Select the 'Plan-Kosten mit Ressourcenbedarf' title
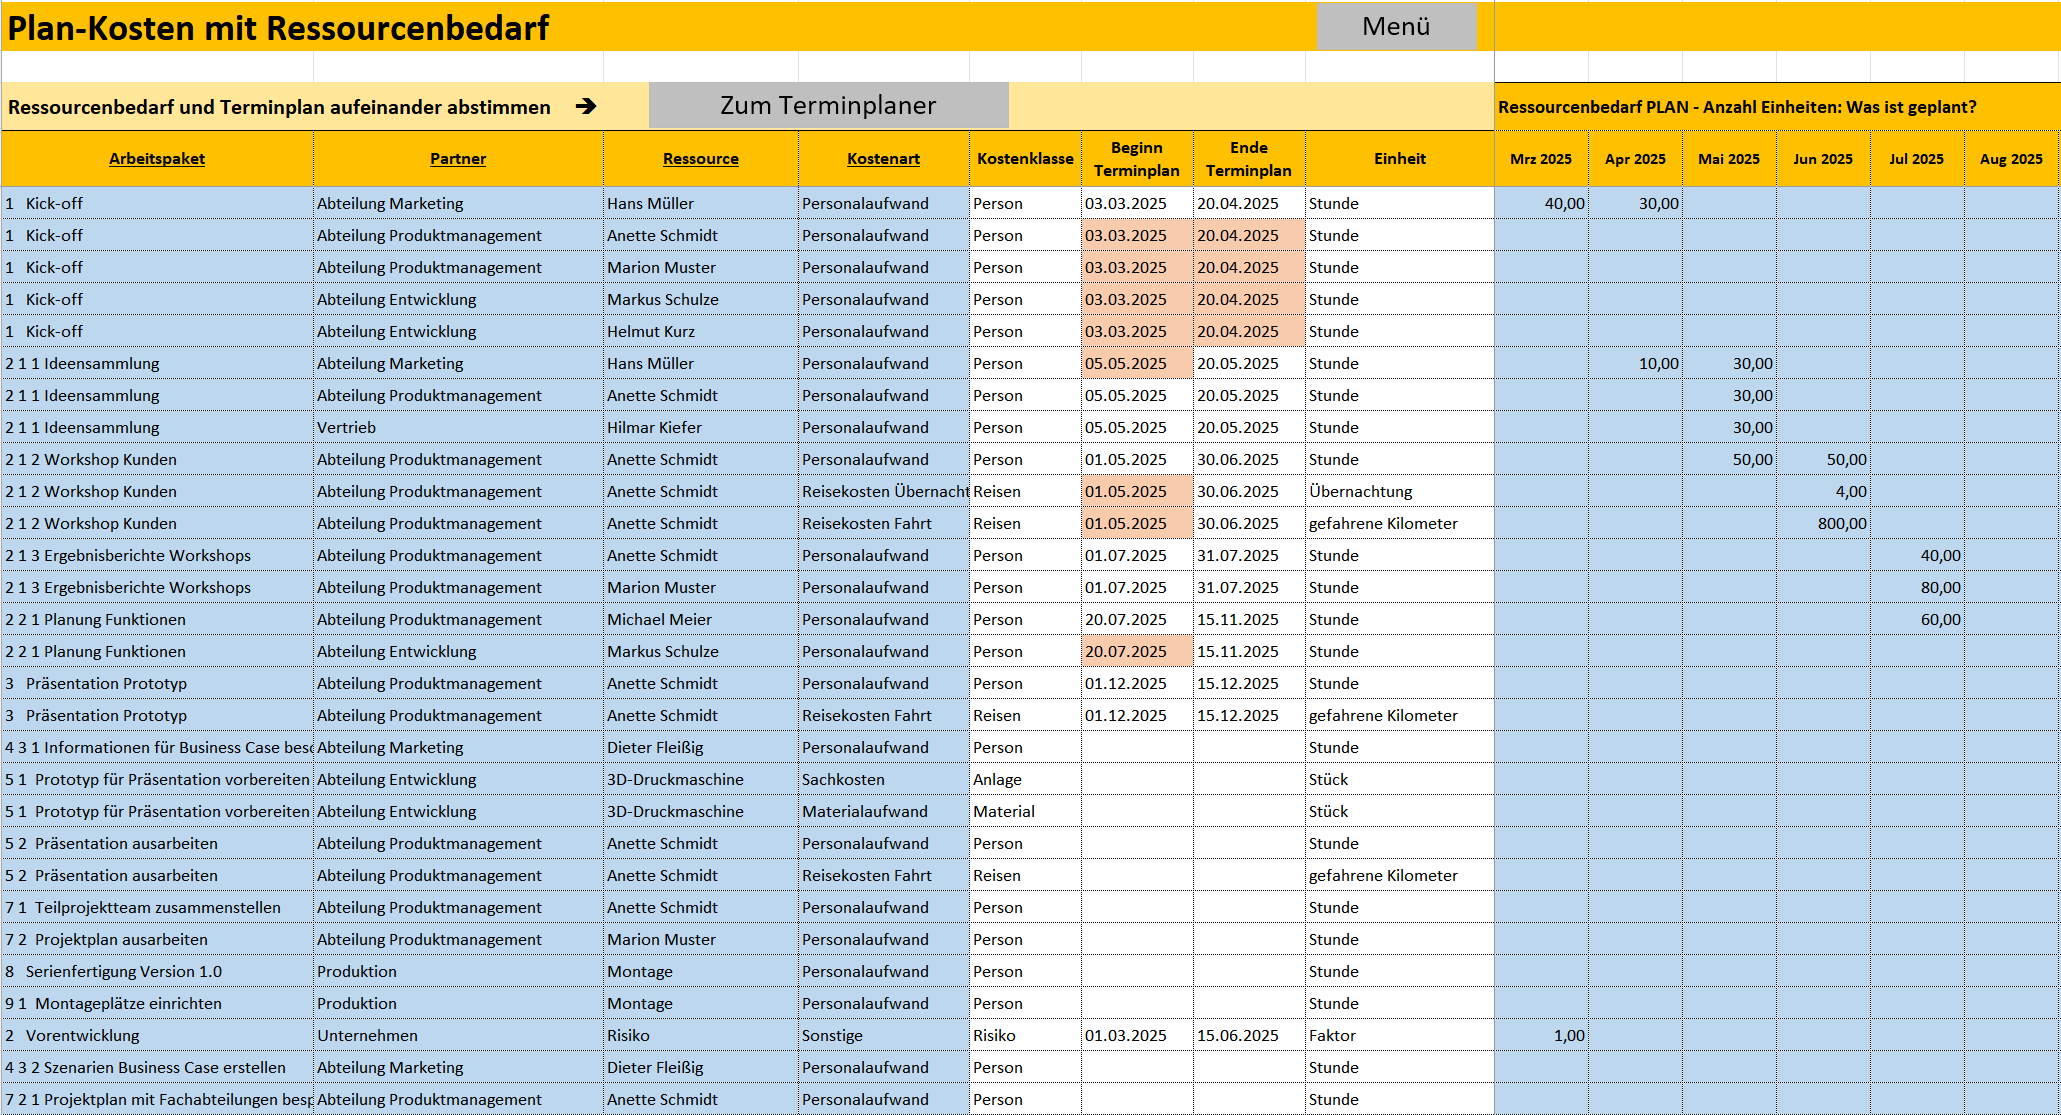 tap(278, 27)
